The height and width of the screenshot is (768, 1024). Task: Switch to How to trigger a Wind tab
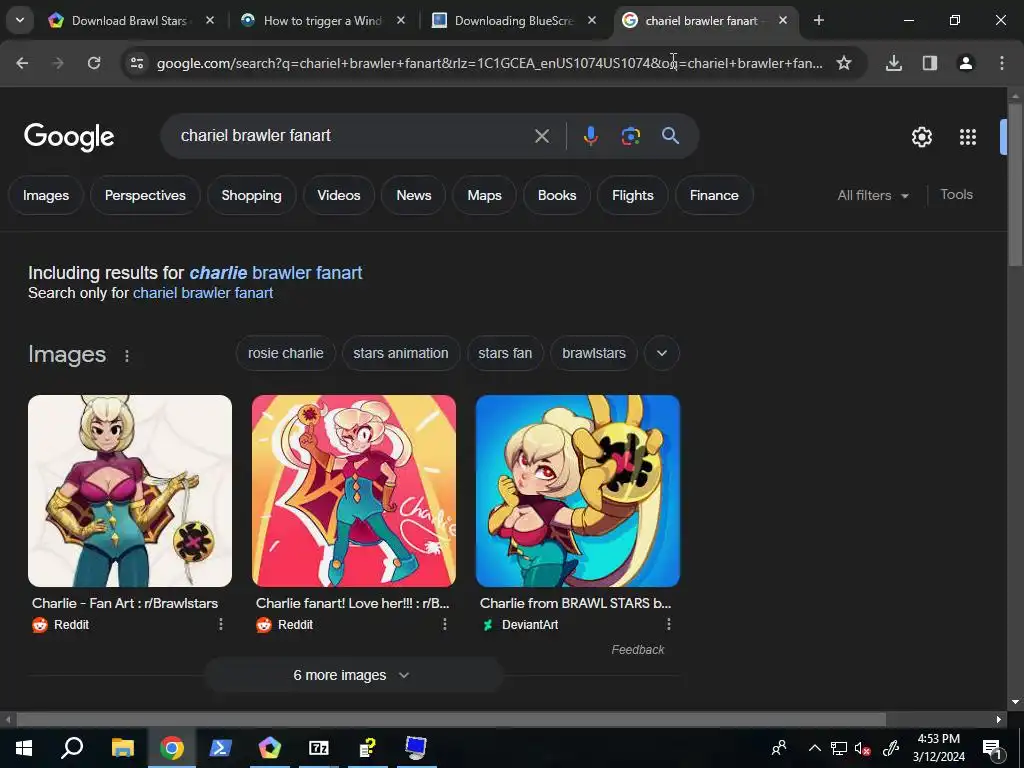point(322,21)
